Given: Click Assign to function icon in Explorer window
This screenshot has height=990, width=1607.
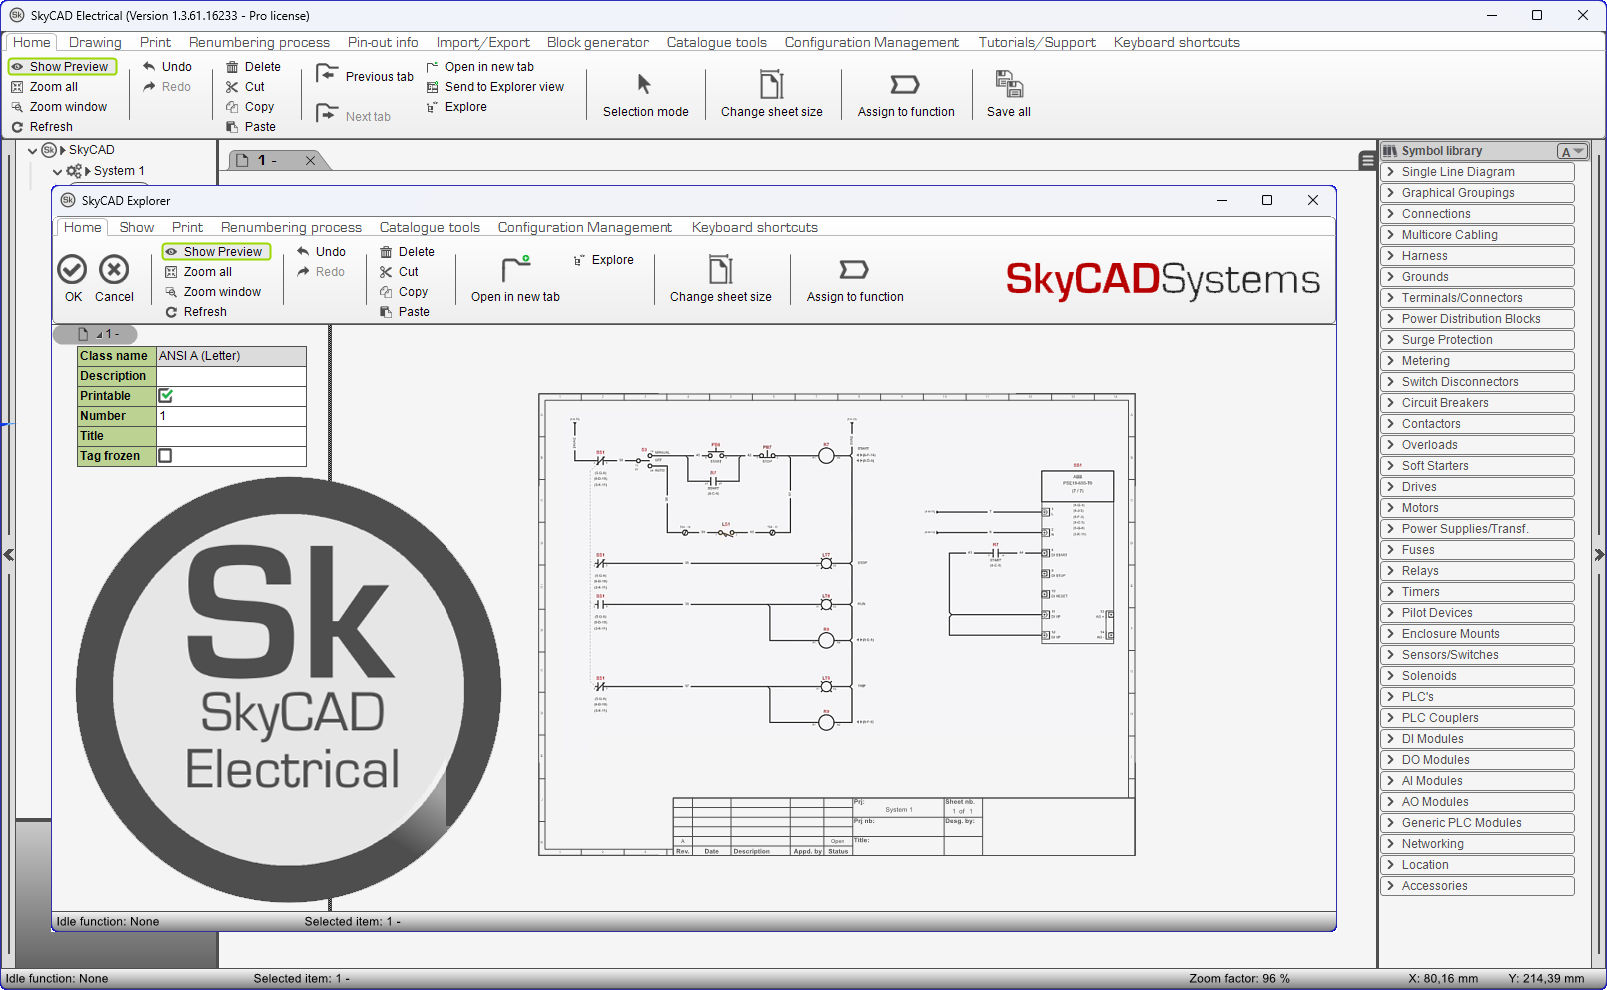Looking at the screenshot, I should (x=854, y=269).
